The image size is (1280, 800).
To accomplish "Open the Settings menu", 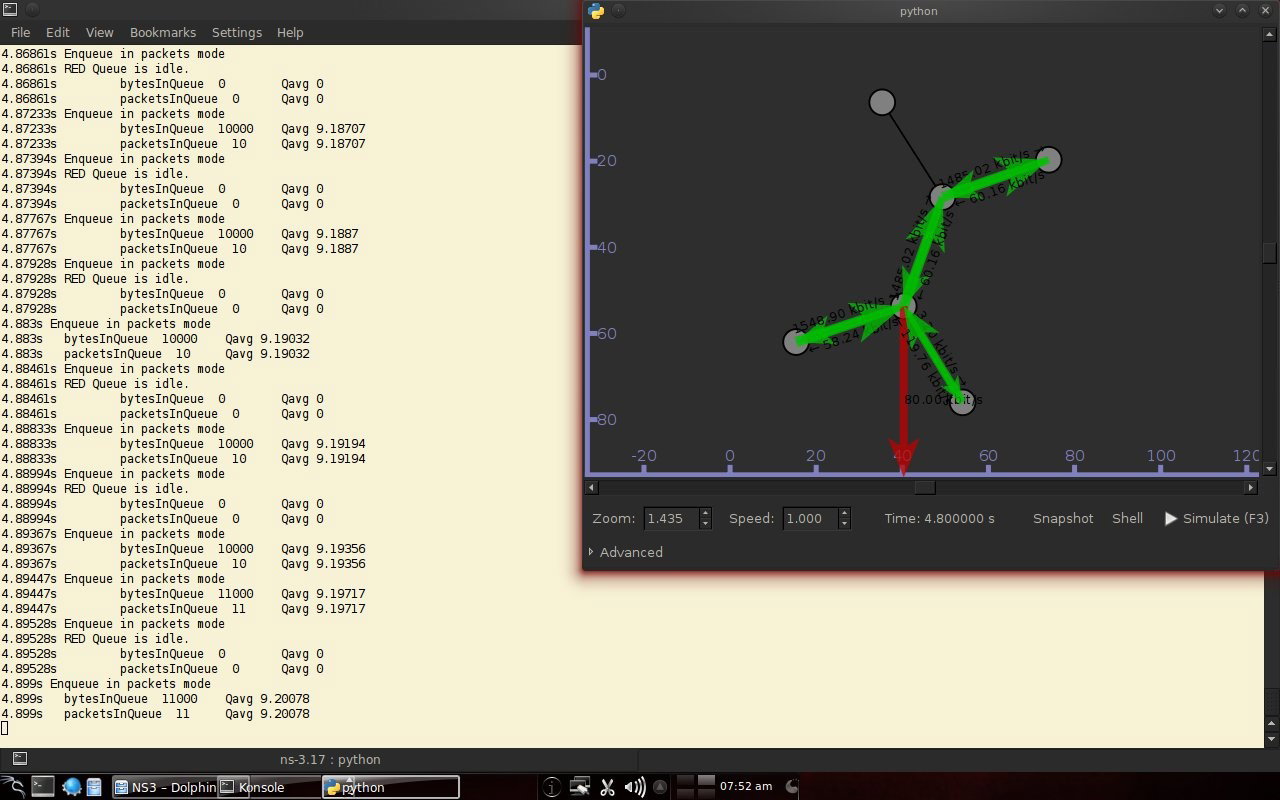I will pyautogui.click(x=236, y=32).
